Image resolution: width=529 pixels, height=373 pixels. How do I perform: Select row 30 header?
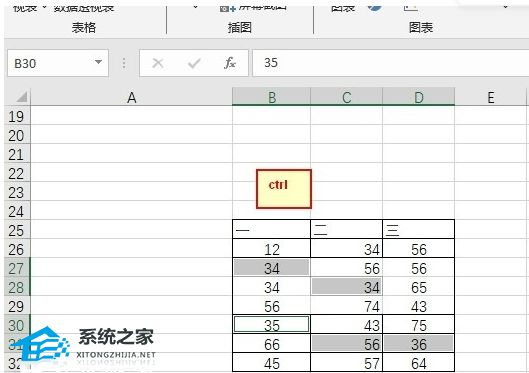(x=17, y=325)
